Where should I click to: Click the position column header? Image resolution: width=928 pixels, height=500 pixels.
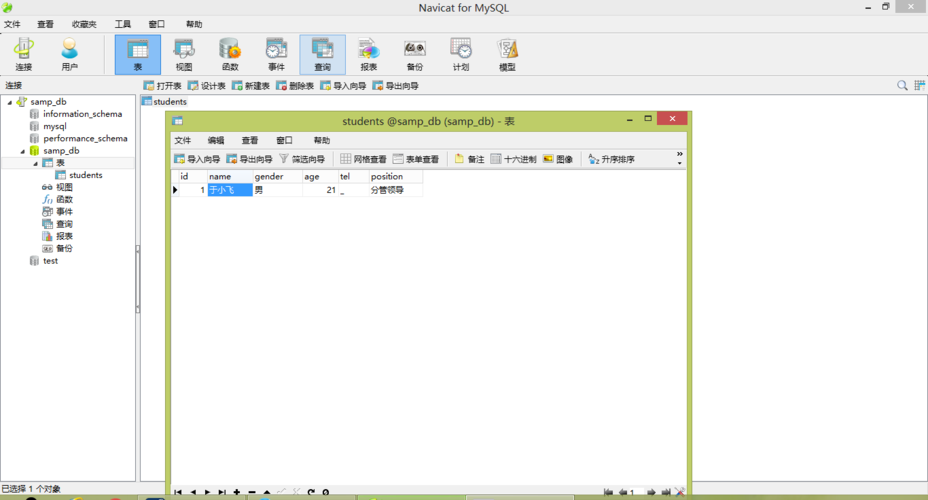[x=396, y=176]
